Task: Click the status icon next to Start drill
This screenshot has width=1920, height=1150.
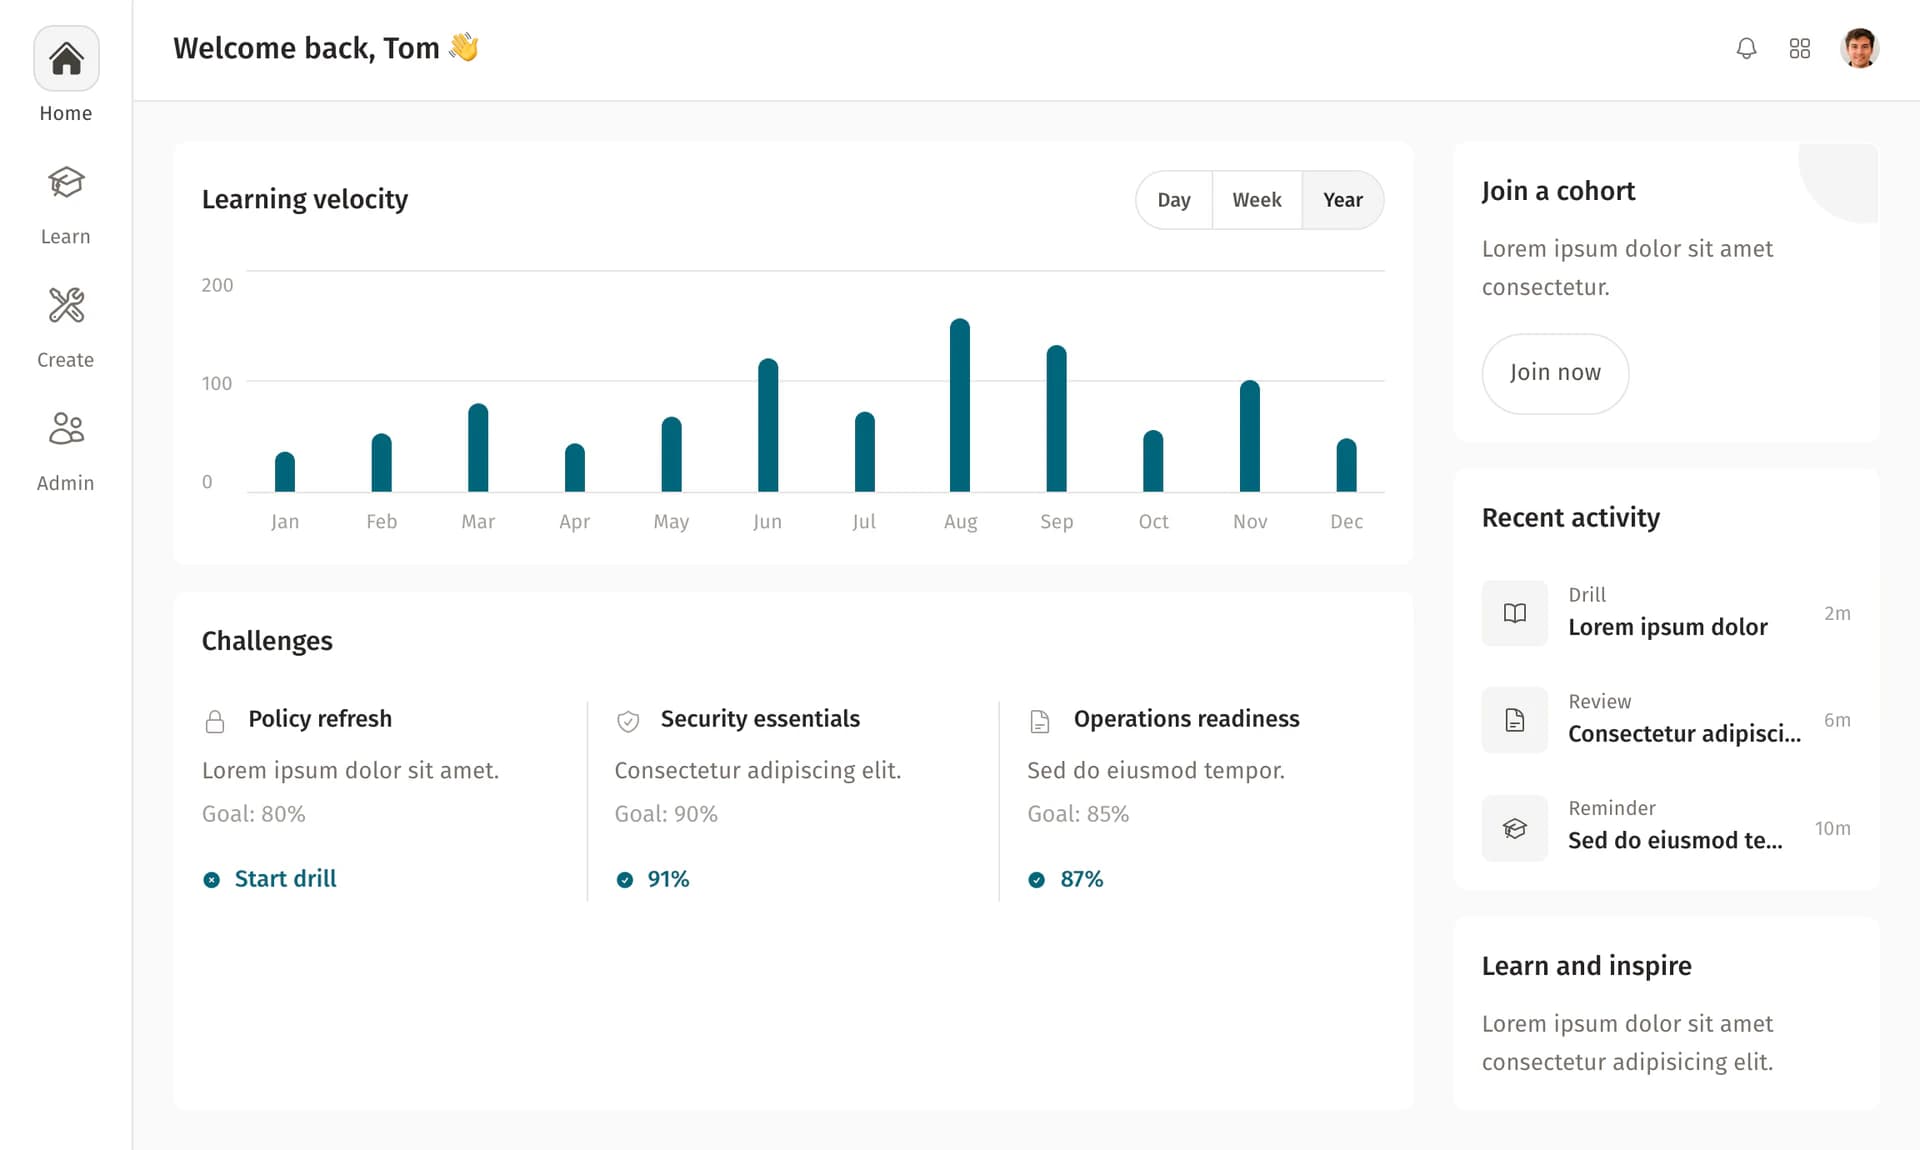Action: [211, 879]
